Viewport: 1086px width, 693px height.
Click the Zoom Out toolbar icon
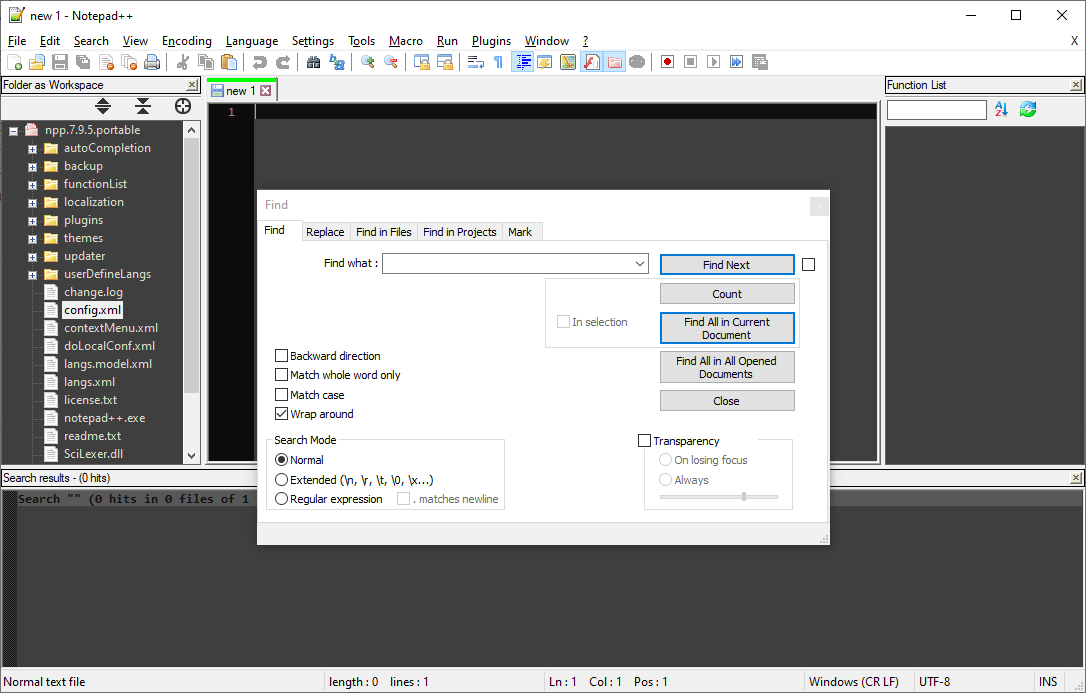coord(391,62)
